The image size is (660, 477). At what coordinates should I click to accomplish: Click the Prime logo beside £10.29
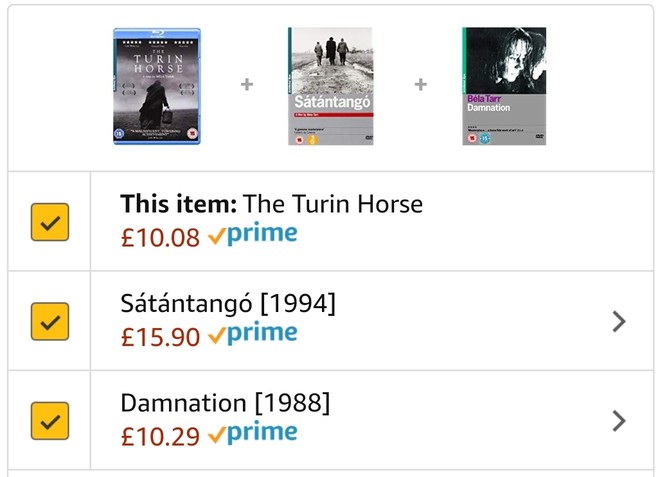coord(253,436)
